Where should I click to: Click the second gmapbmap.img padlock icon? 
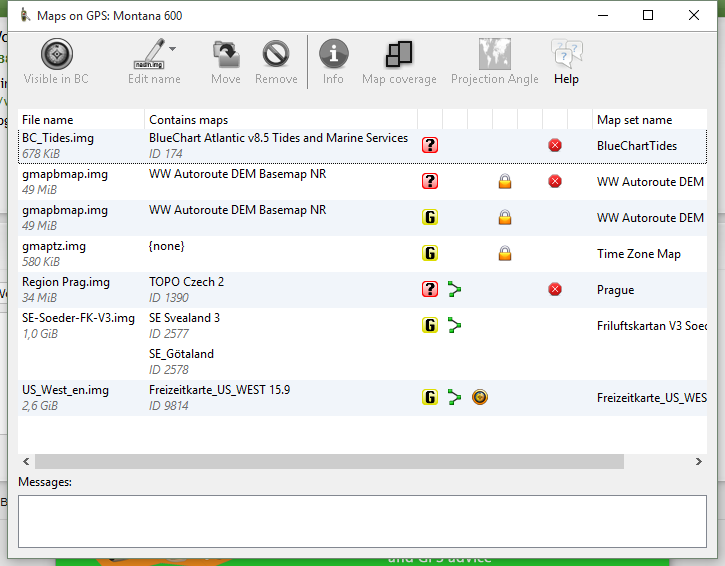point(505,217)
